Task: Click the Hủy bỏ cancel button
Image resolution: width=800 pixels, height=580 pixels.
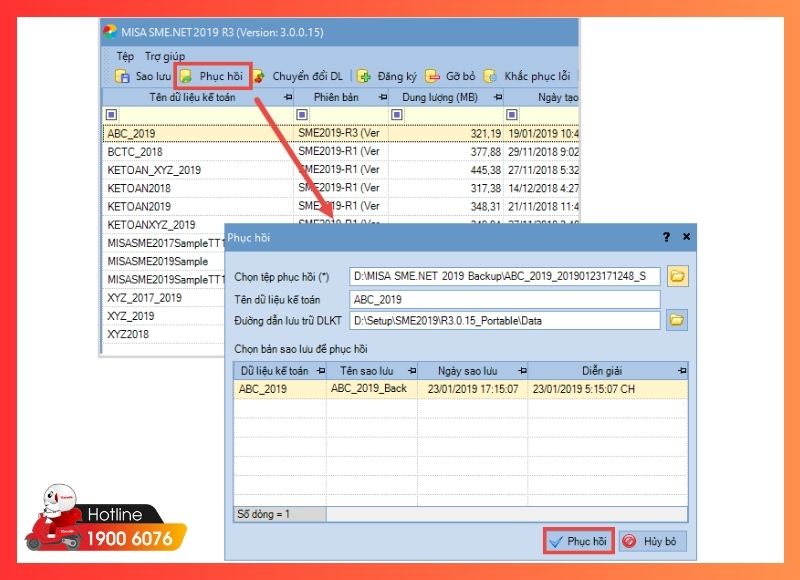Action: pyautogui.click(x=653, y=541)
